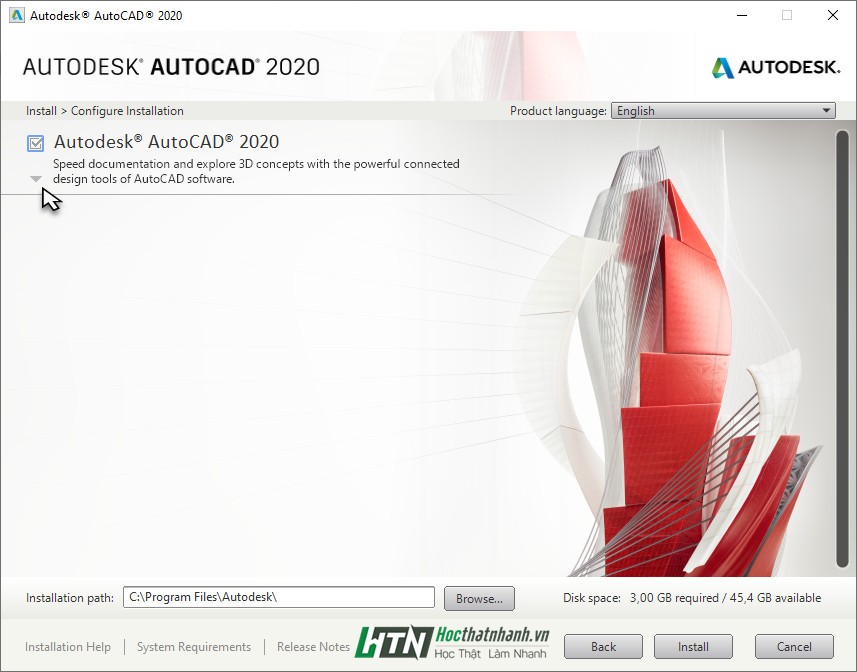This screenshot has width=857, height=672.
Task: Click the Autodesk logo in the header
Action: coord(776,67)
